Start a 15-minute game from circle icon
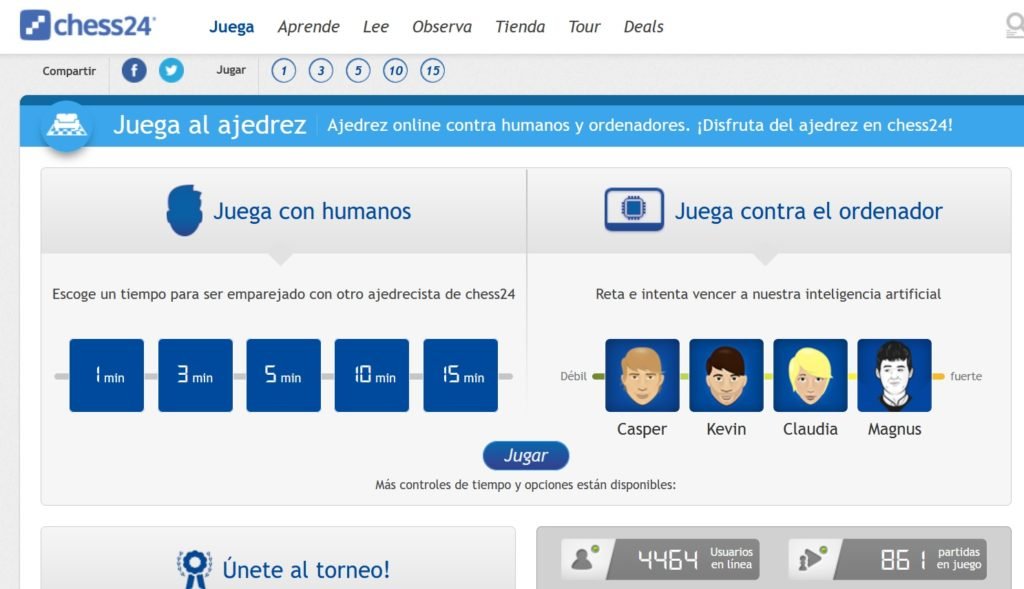 tap(432, 71)
